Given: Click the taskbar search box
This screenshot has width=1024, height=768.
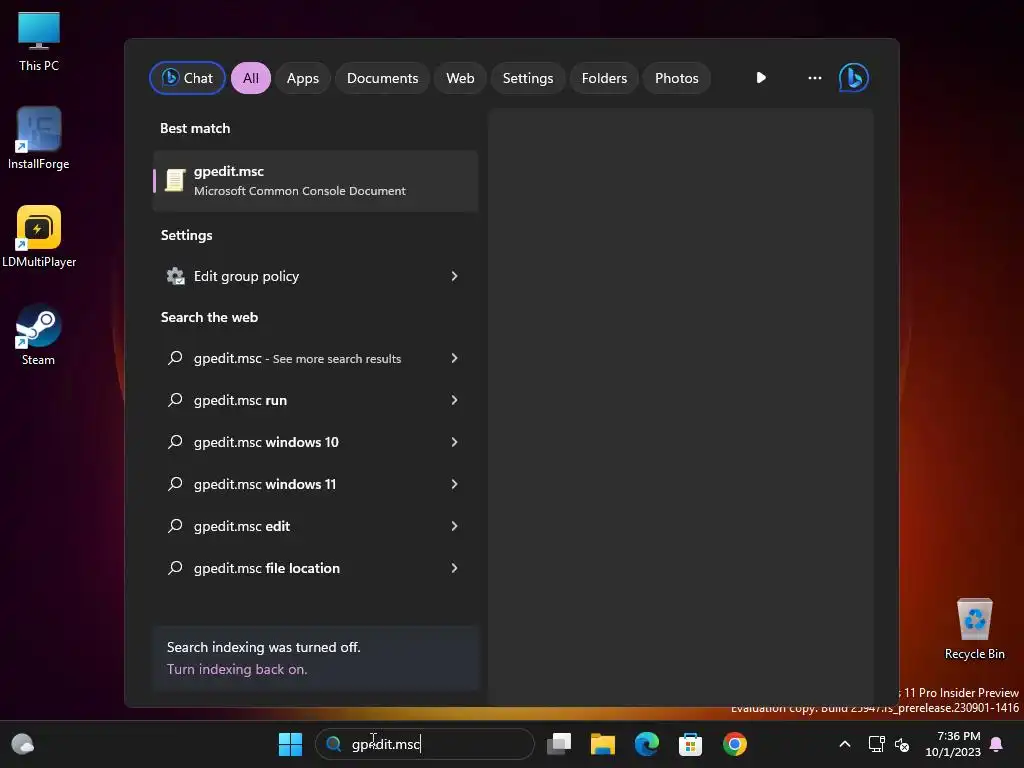Looking at the screenshot, I should tap(425, 744).
